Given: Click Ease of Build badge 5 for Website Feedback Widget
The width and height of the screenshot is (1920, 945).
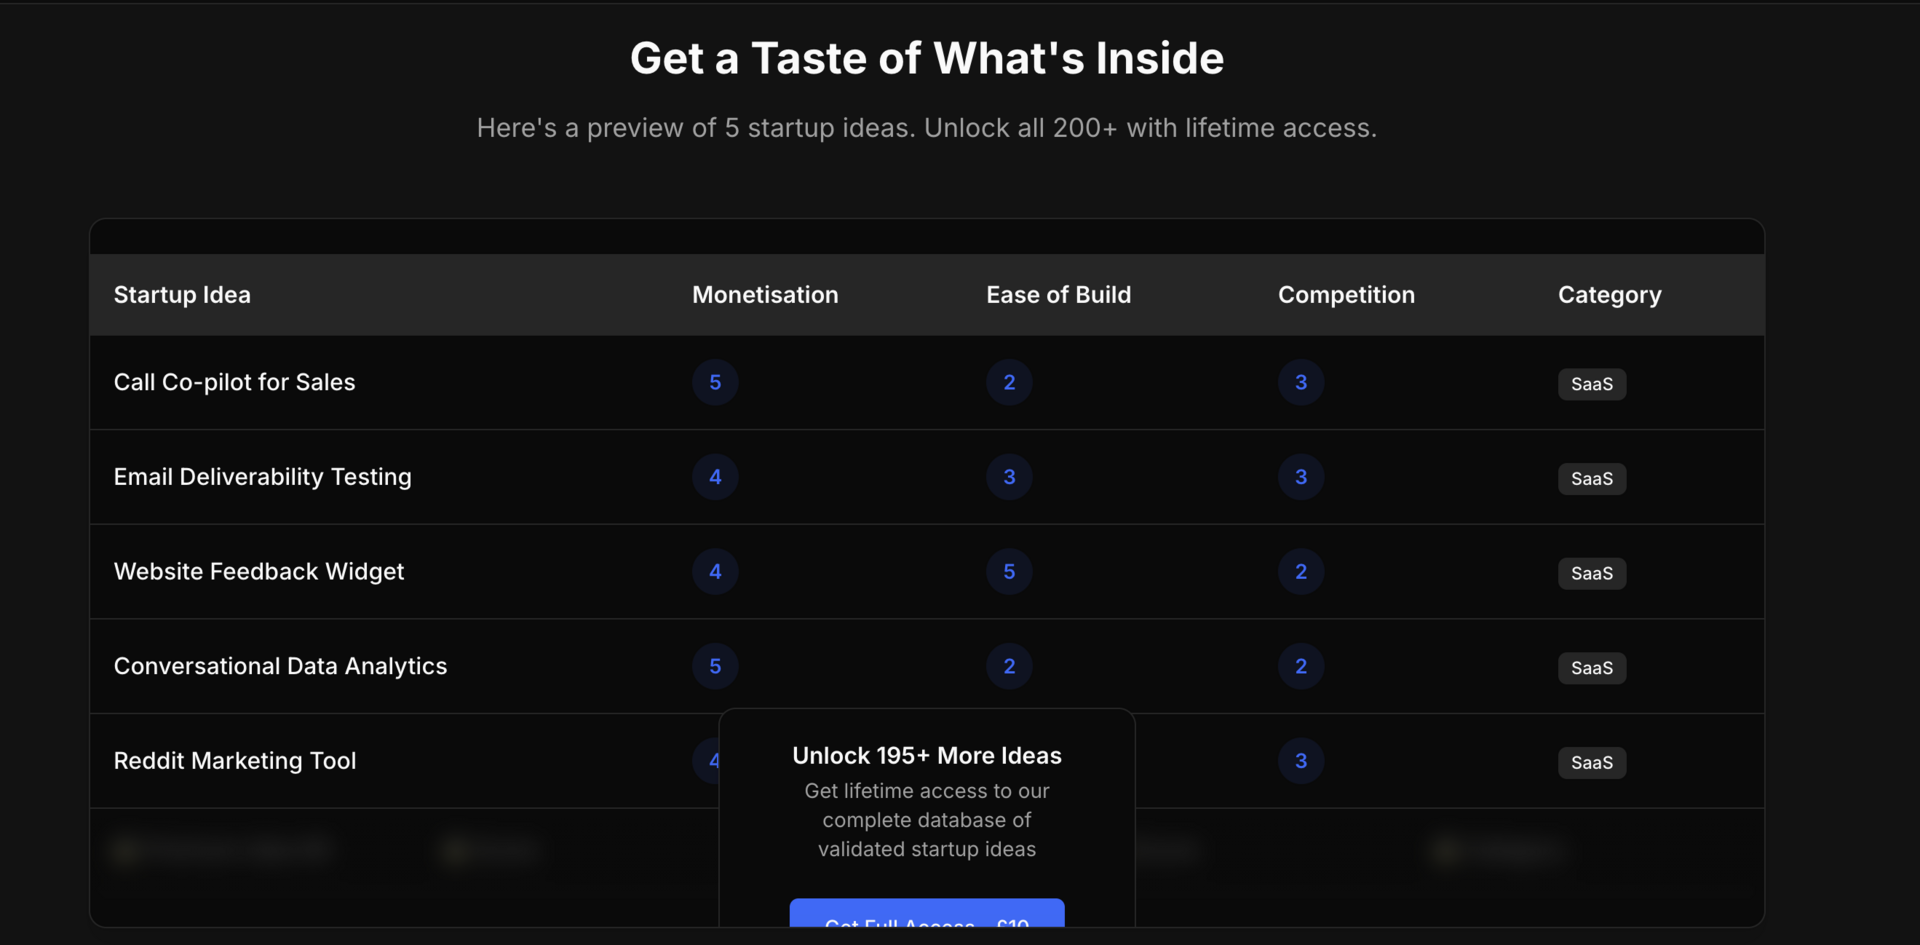Looking at the screenshot, I should coord(1009,571).
